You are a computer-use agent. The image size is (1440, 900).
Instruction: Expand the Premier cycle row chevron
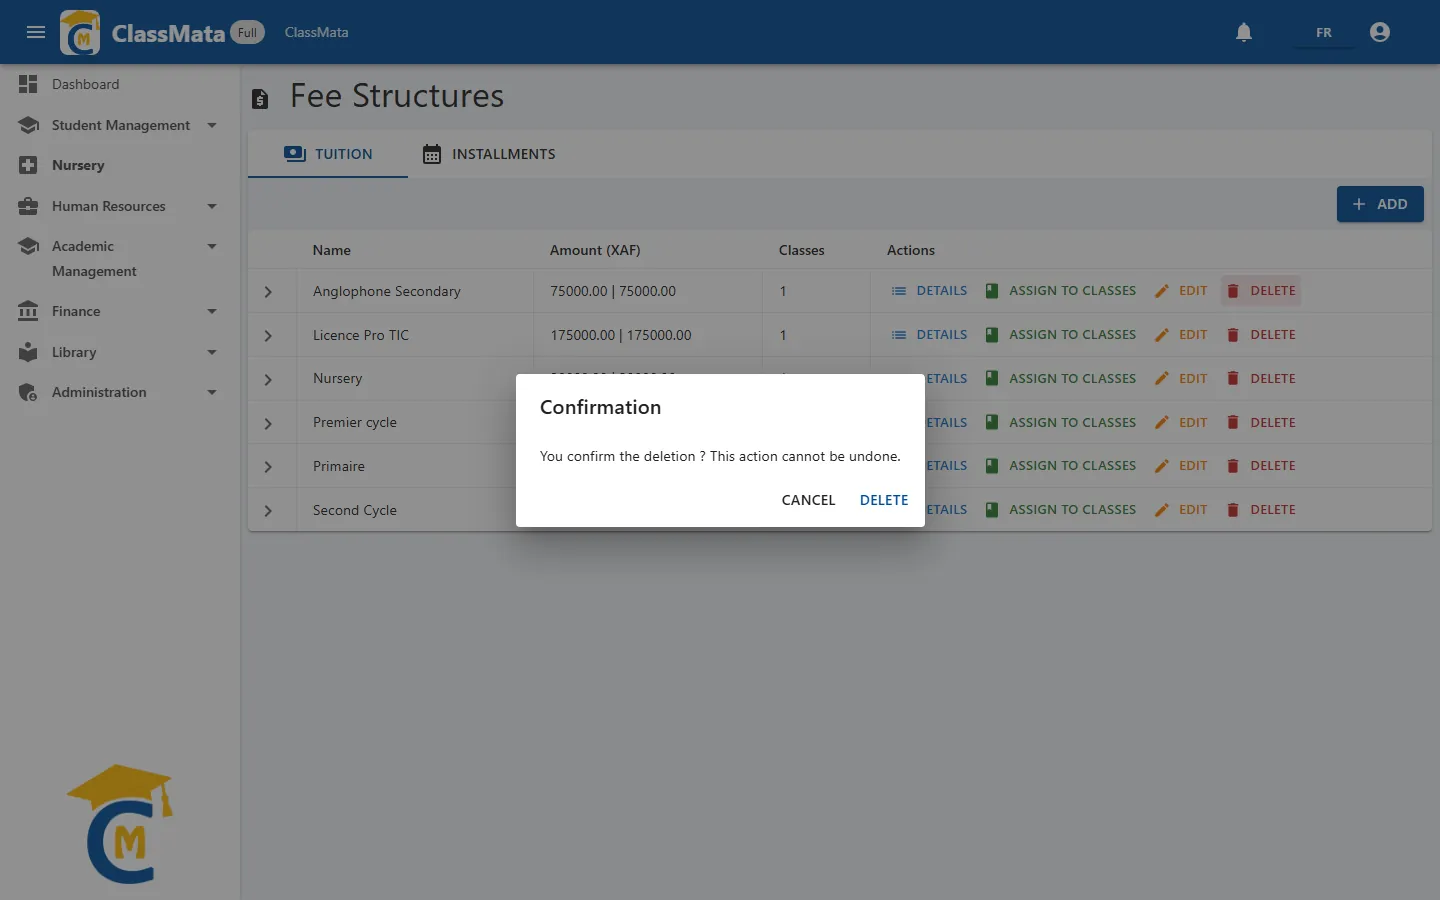point(268,423)
